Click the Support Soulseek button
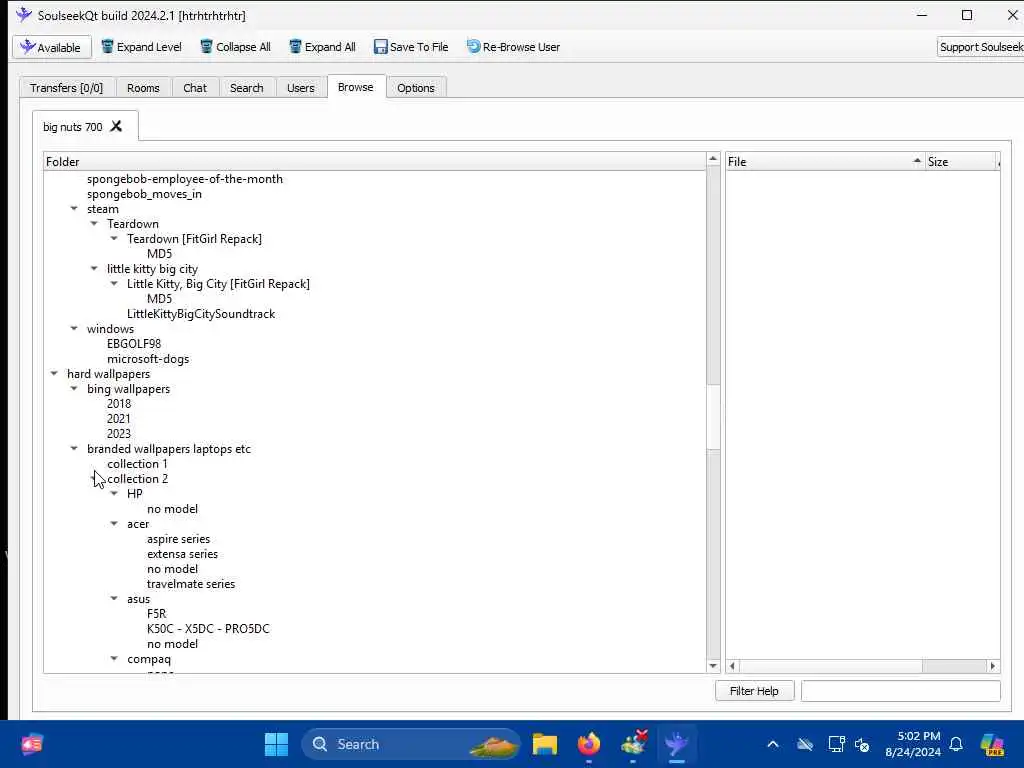 tap(980, 47)
